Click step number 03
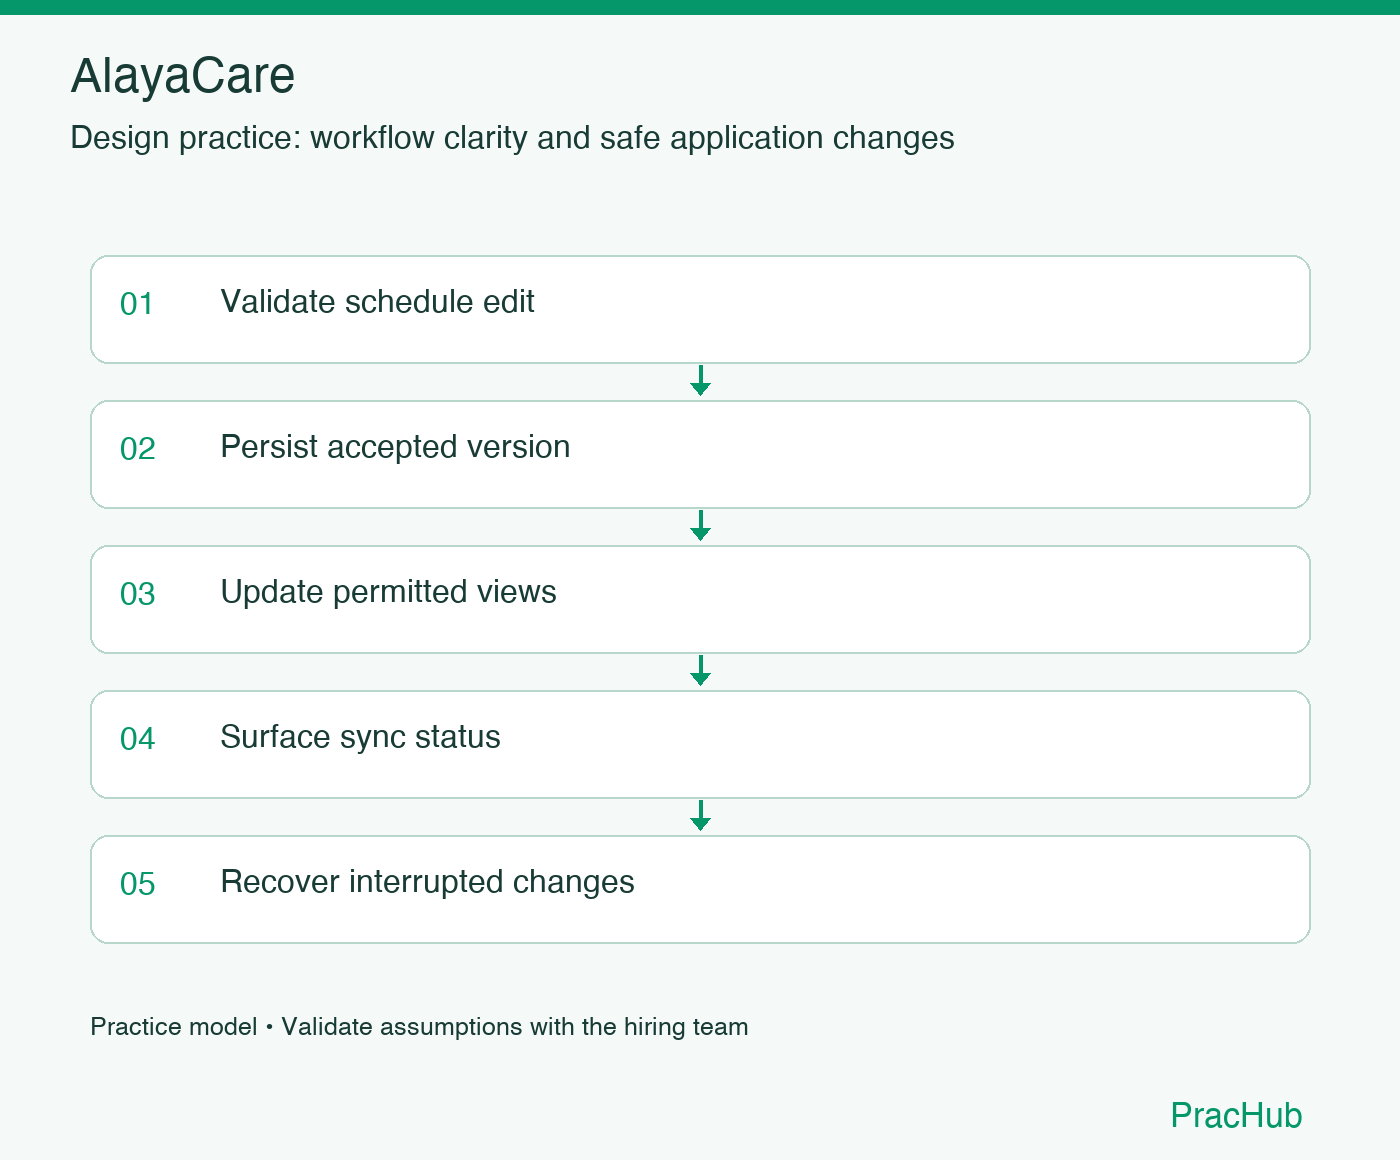This screenshot has width=1400, height=1160. click(x=137, y=594)
